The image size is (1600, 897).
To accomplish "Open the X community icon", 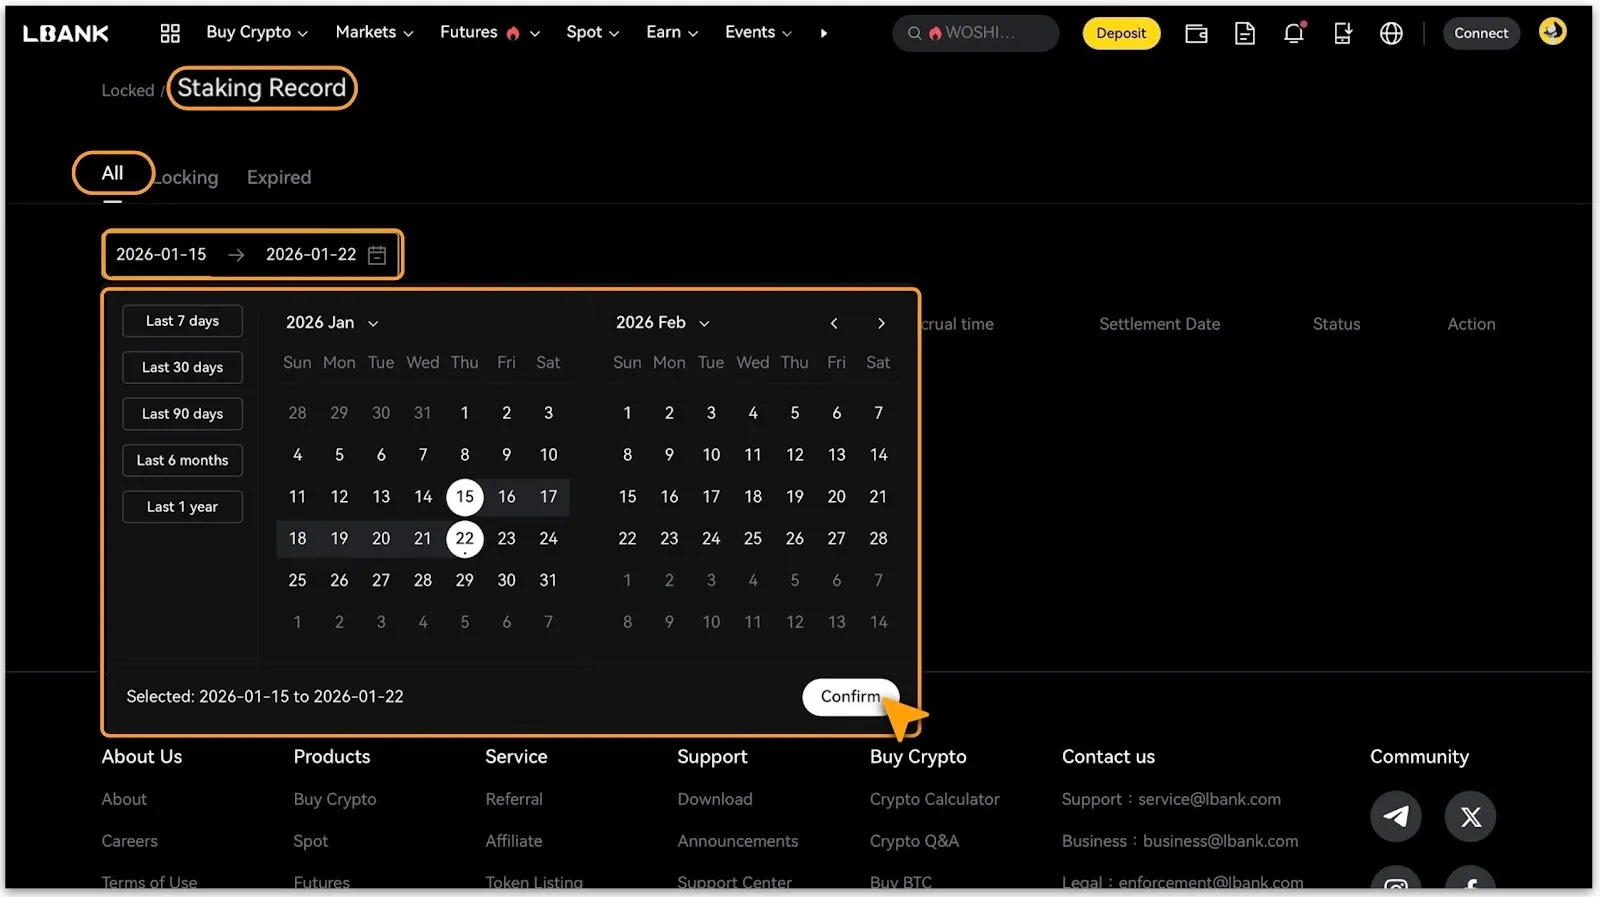I will point(1470,816).
